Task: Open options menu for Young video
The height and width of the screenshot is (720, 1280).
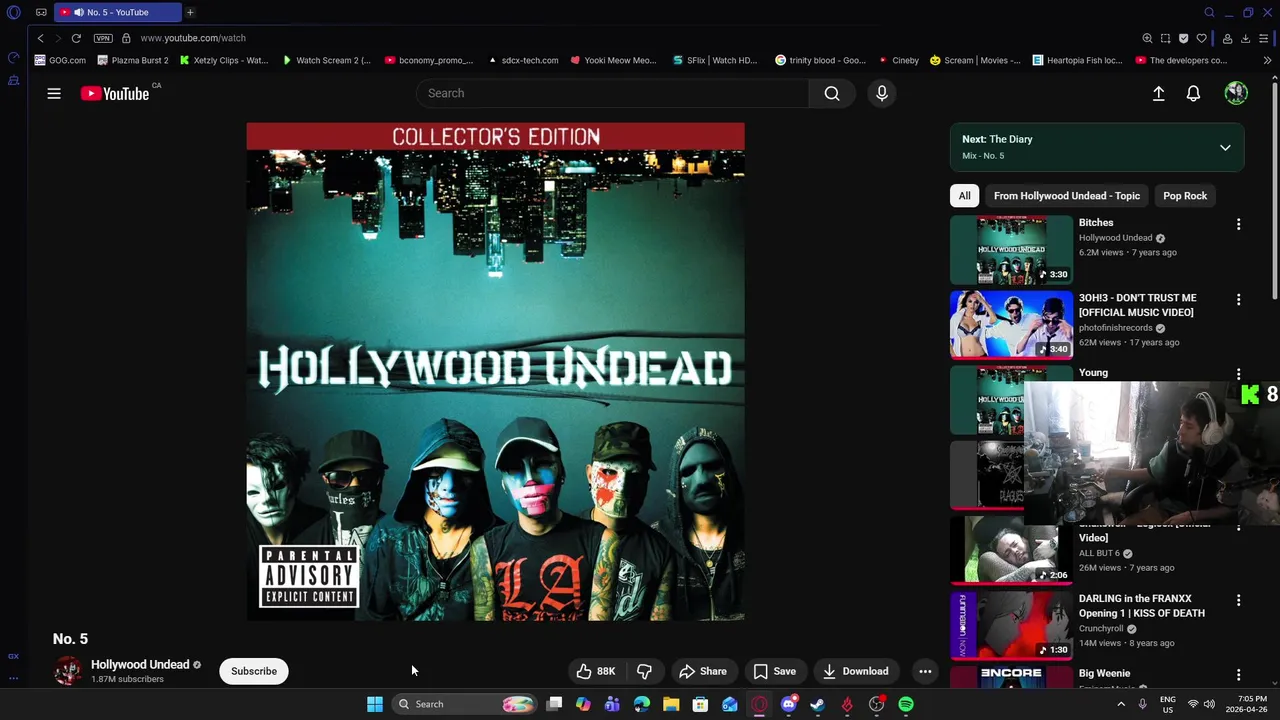Action: 1238,374
